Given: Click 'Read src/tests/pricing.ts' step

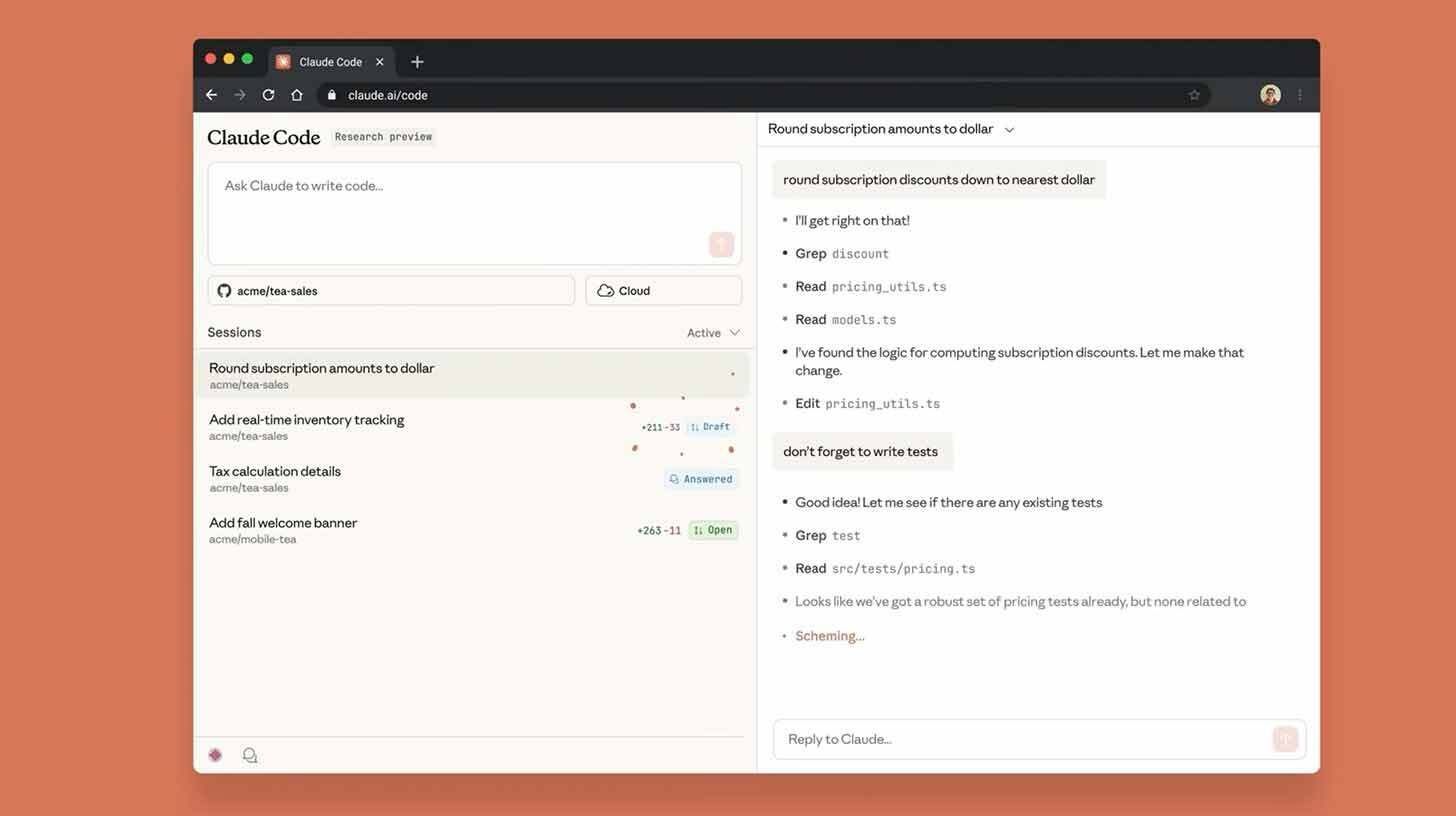Looking at the screenshot, I should pyautogui.click(x=885, y=569).
